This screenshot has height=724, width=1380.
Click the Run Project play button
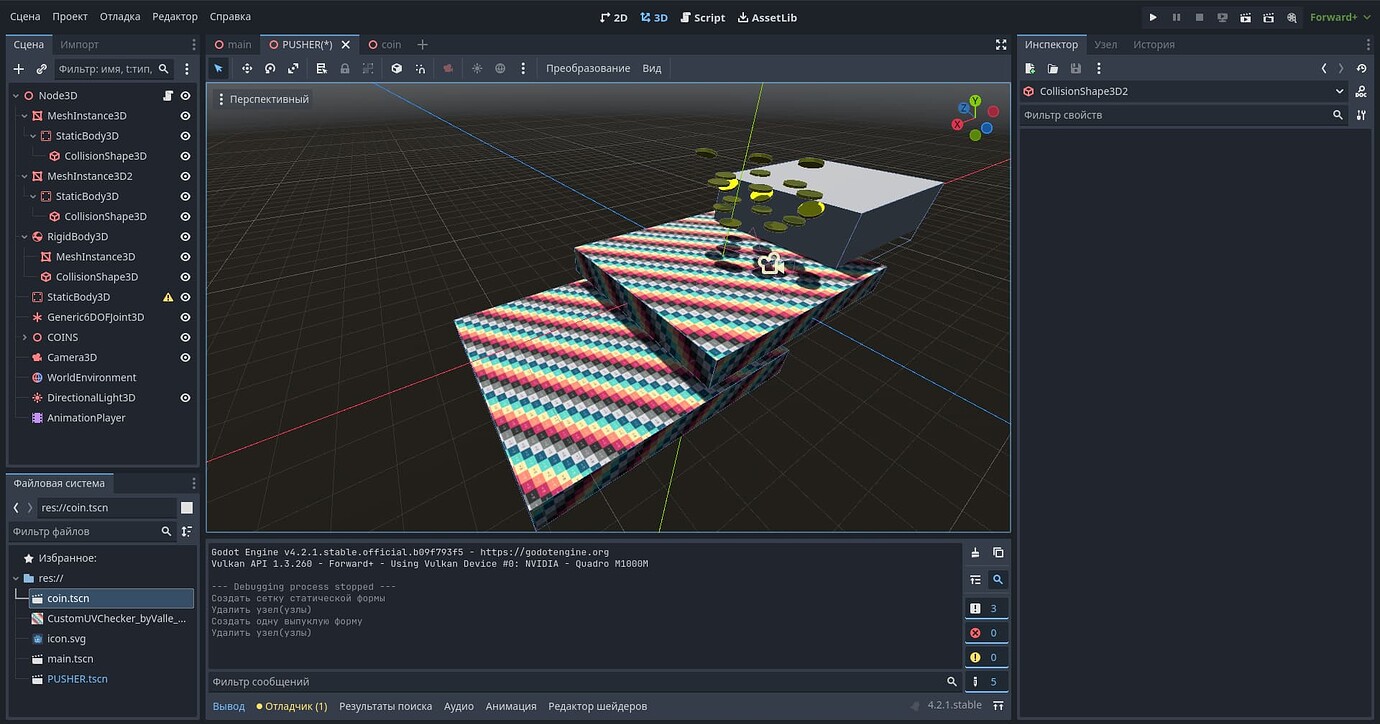click(x=1153, y=17)
